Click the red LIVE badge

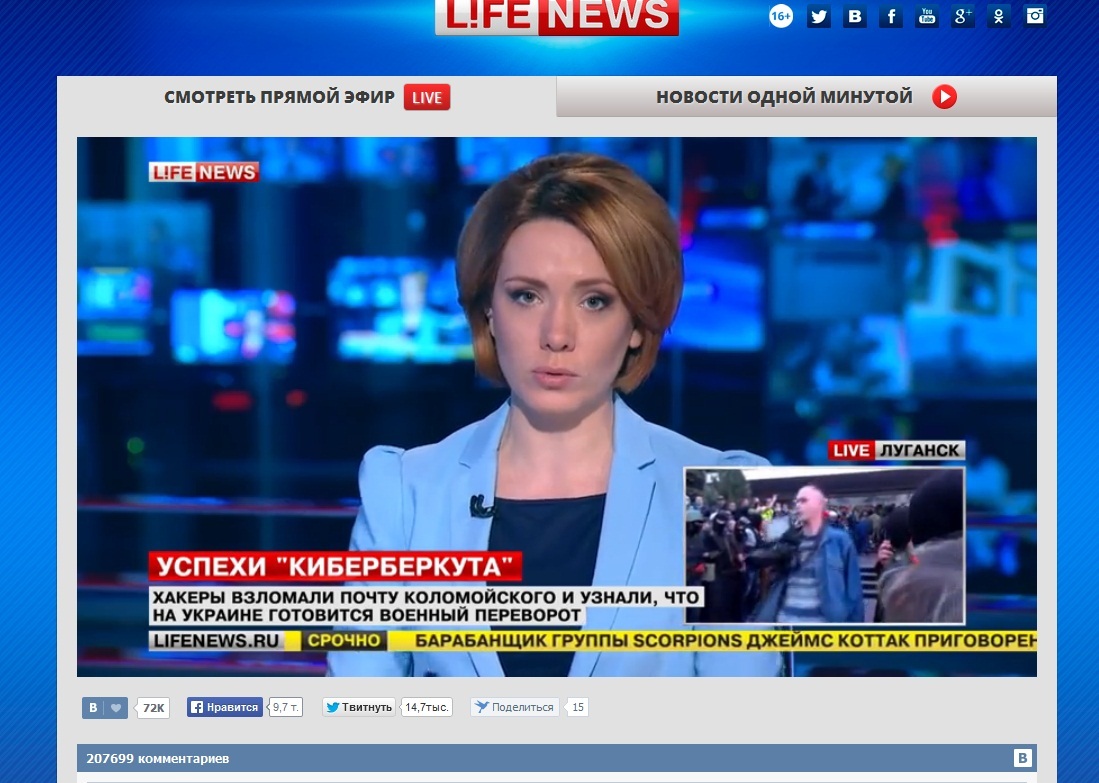[x=427, y=97]
